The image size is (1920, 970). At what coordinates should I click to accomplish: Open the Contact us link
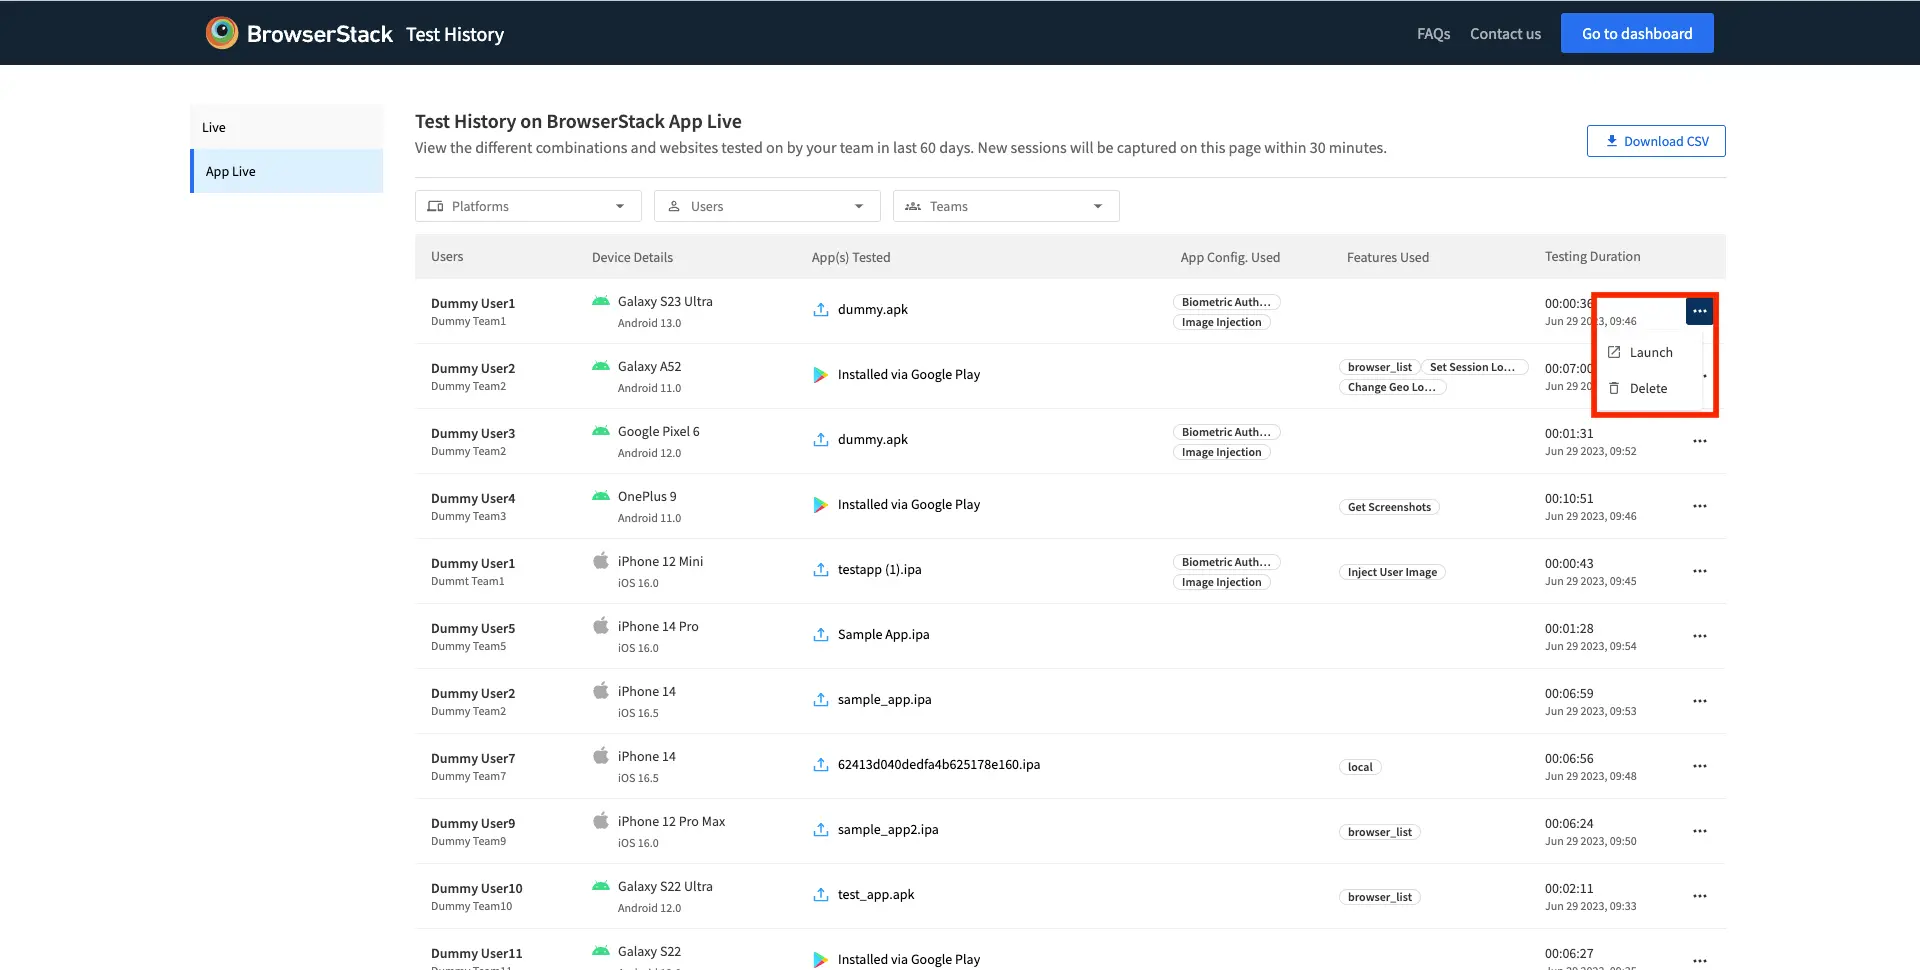click(x=1504, y=34)
